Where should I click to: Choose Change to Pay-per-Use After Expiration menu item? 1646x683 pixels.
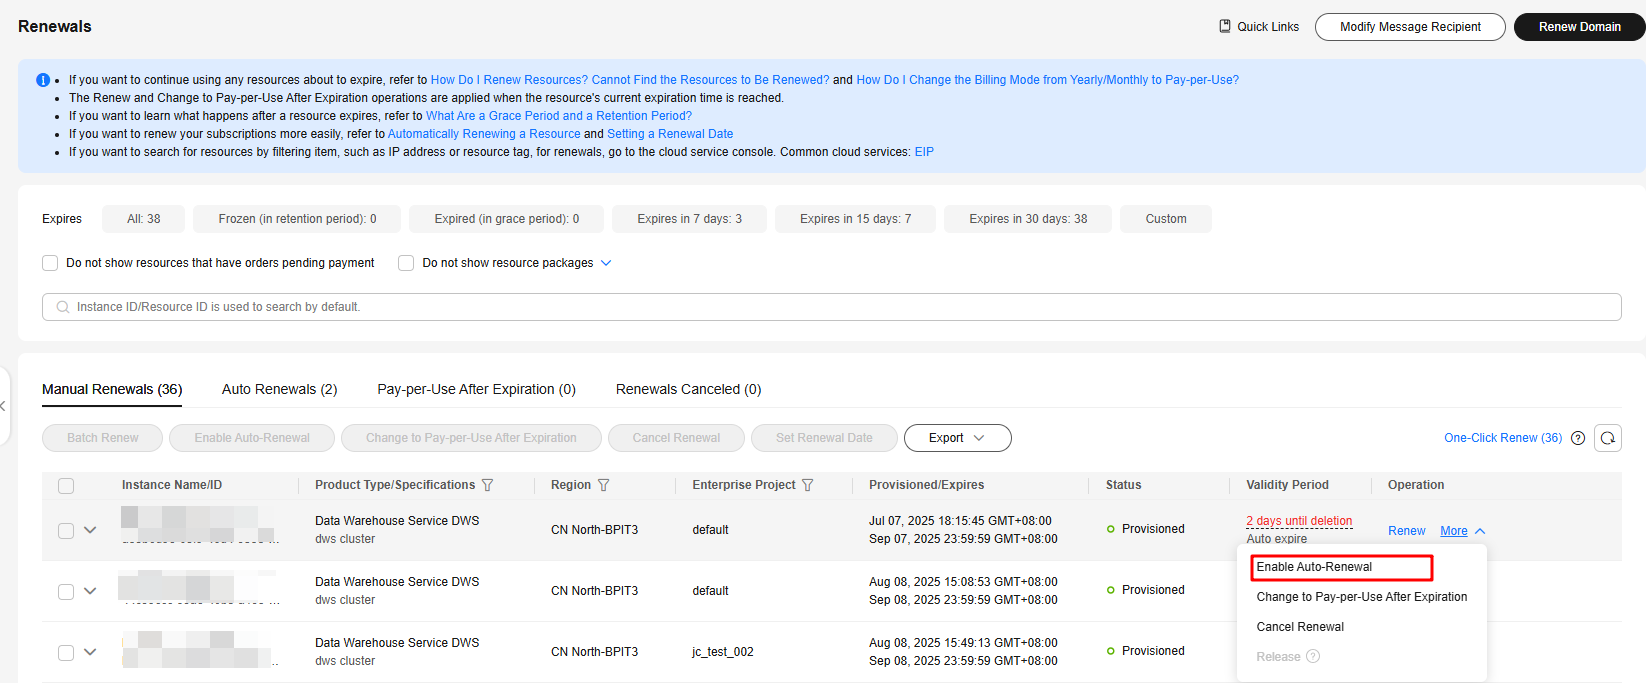click(x=1362, y=597)
